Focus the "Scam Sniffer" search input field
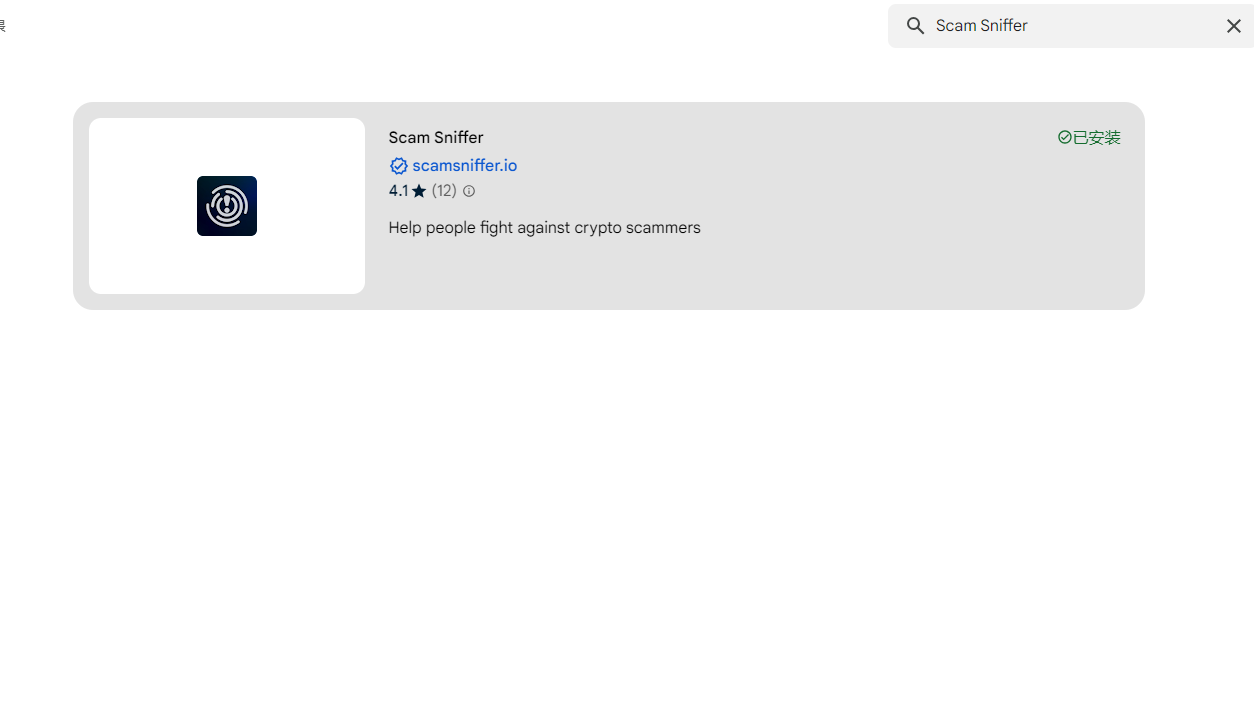Screen dimensions: 1254x709 [1072, 26]
